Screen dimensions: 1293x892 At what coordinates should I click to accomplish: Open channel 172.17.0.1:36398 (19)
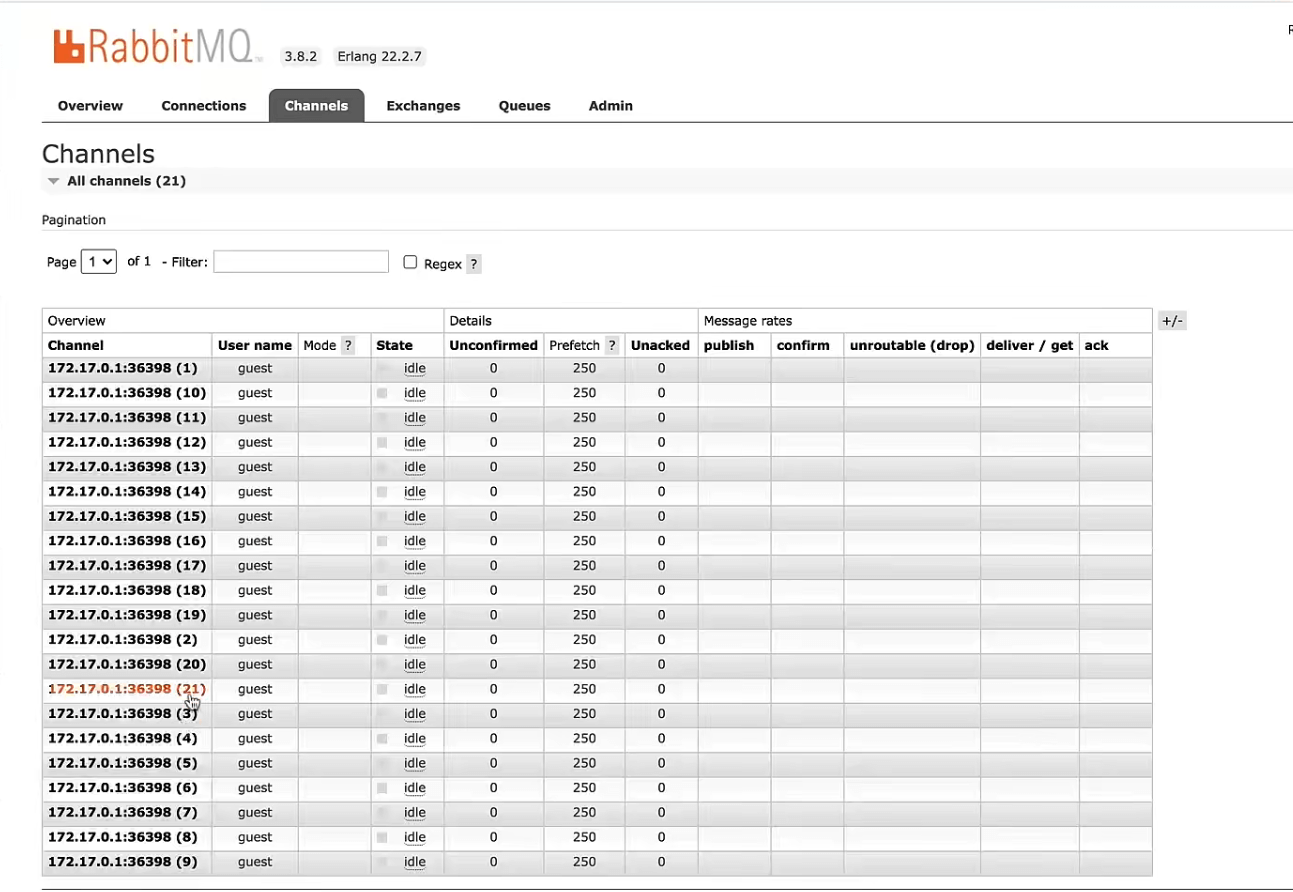tap(127, 615)
